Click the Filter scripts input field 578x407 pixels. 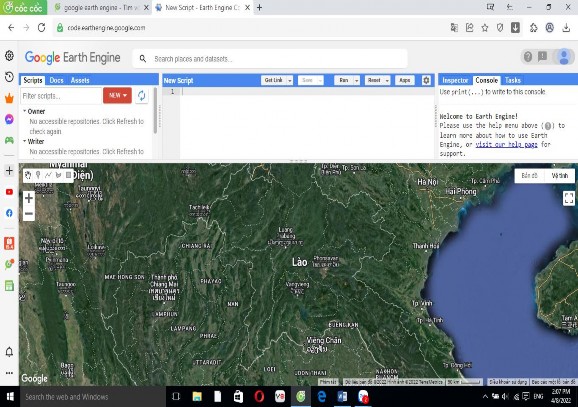(x=61, y=96)
